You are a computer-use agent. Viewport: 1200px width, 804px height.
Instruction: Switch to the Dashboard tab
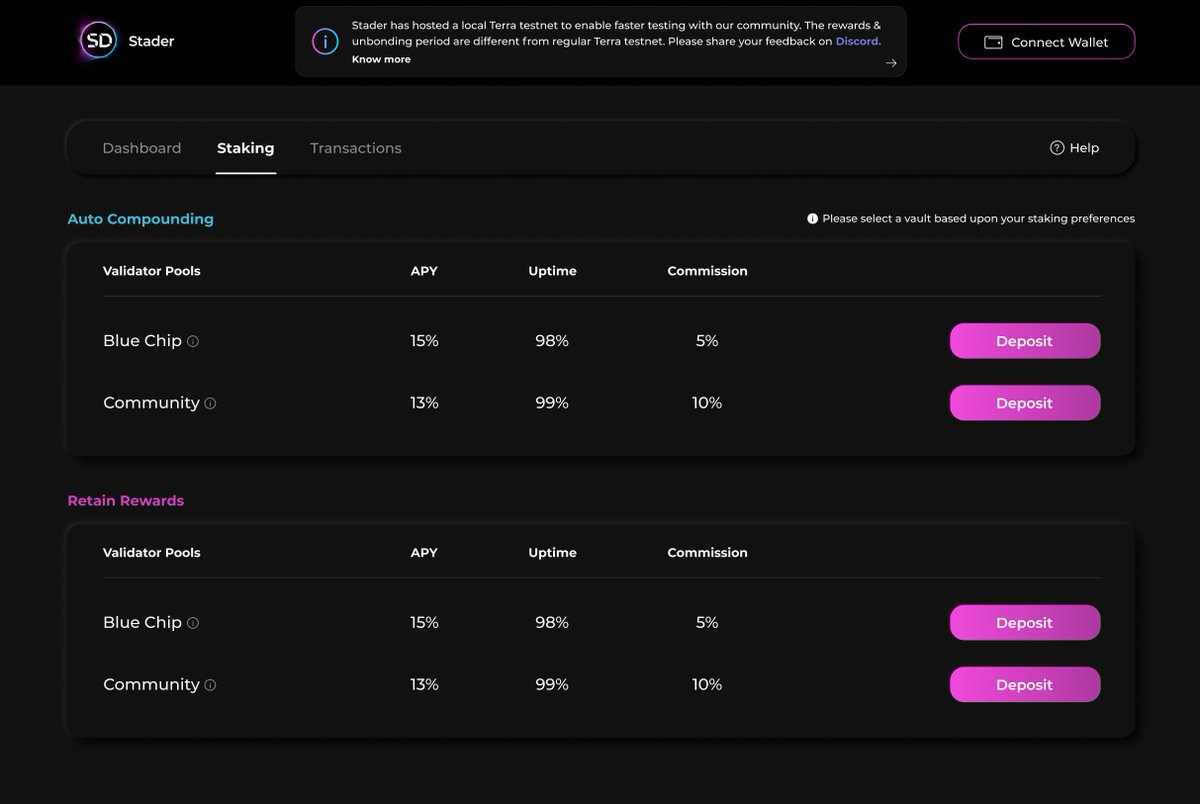tap(141, 147)
